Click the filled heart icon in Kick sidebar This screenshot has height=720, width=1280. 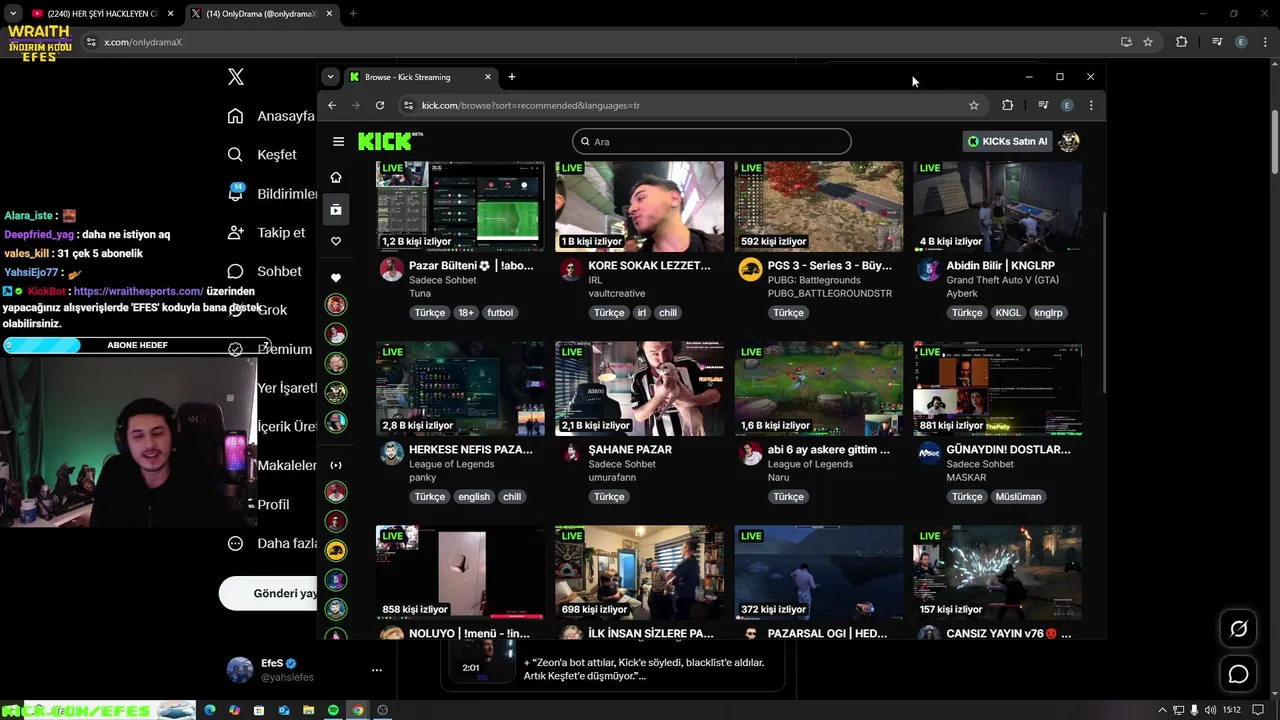pos(336,277)
